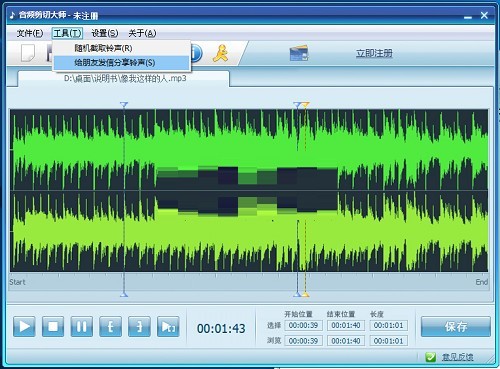Image resolution: width=500 pixels, height=369 pixels.
Task: Click the selection start time field
Action: tap(303, 325)
